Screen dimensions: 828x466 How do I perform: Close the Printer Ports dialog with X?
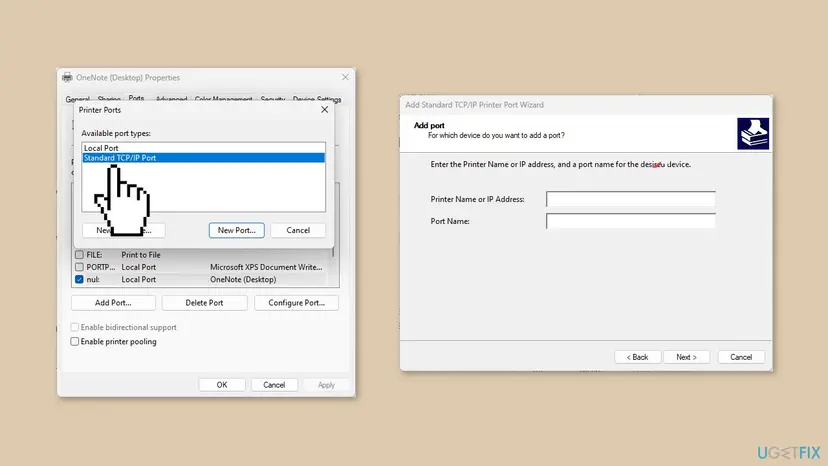324,109
